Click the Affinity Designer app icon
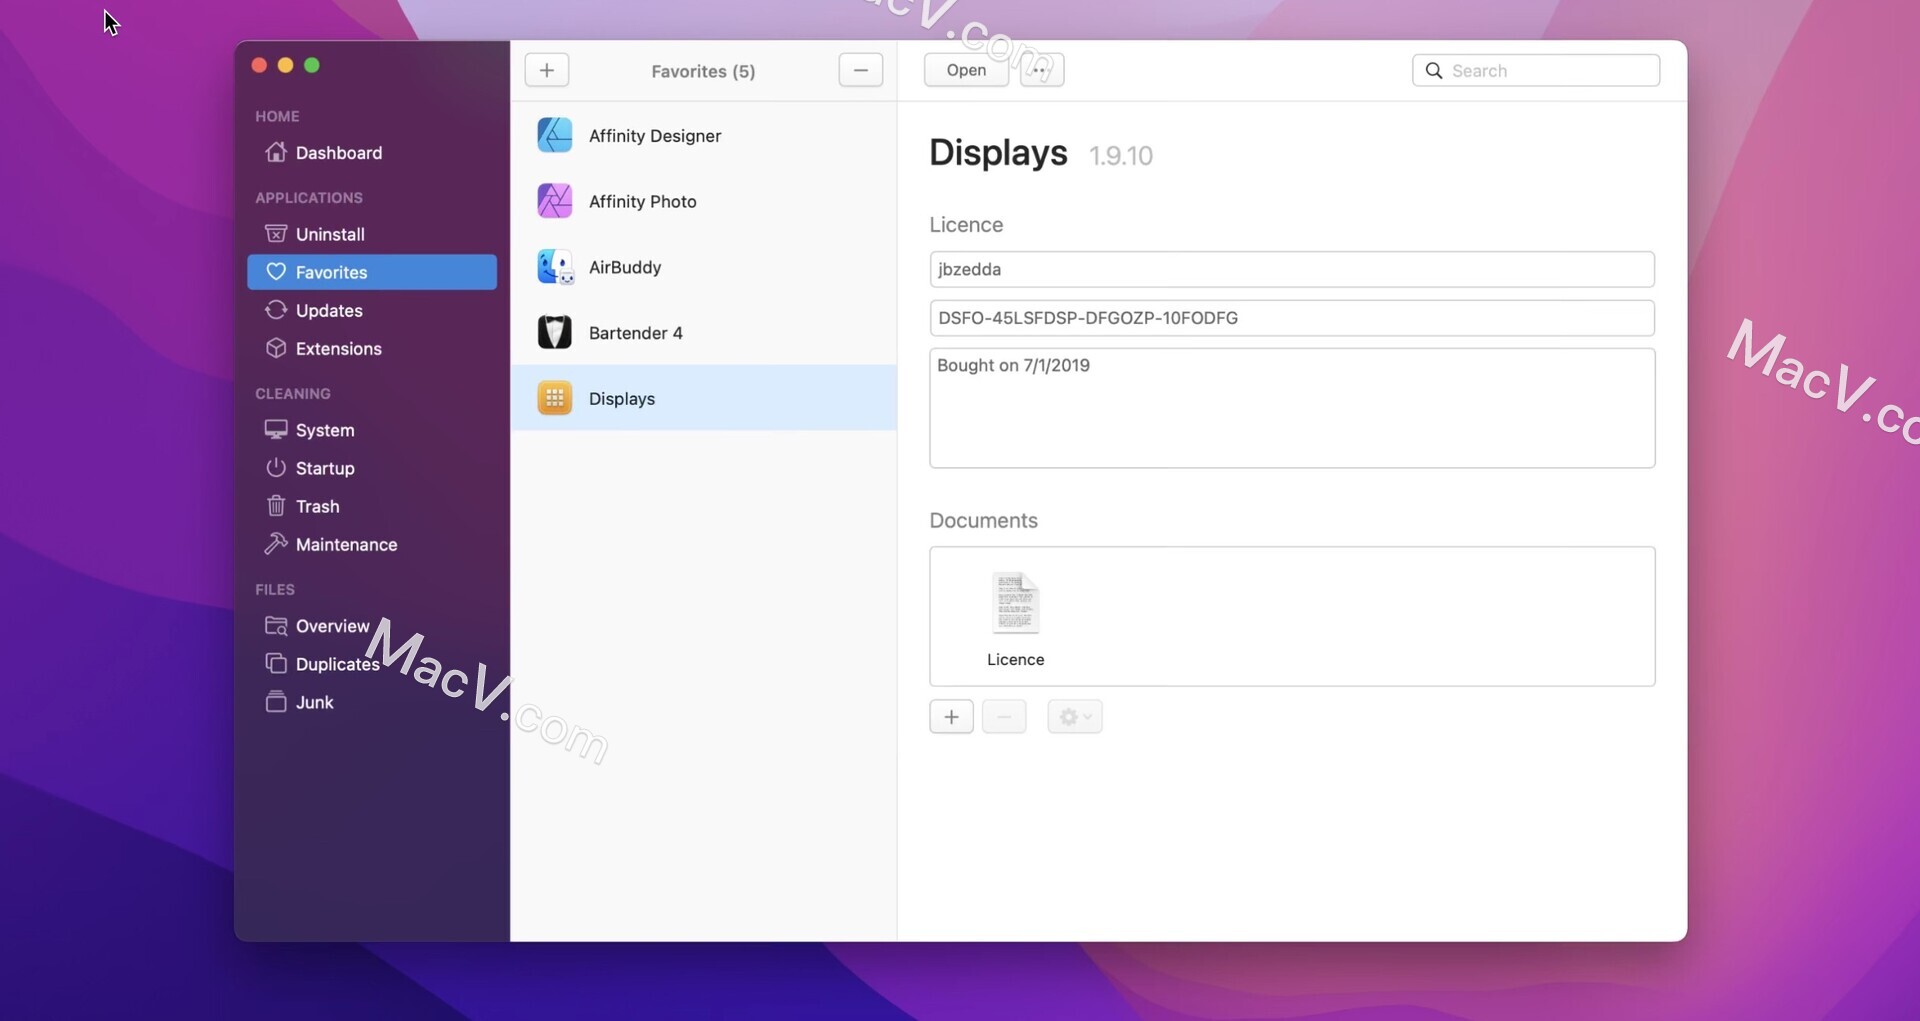 (555, 135)
